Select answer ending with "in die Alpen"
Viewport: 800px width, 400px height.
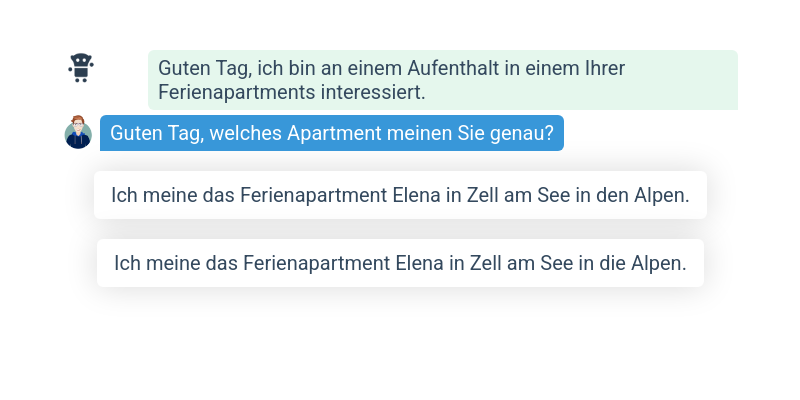click(x=400, y=263)
